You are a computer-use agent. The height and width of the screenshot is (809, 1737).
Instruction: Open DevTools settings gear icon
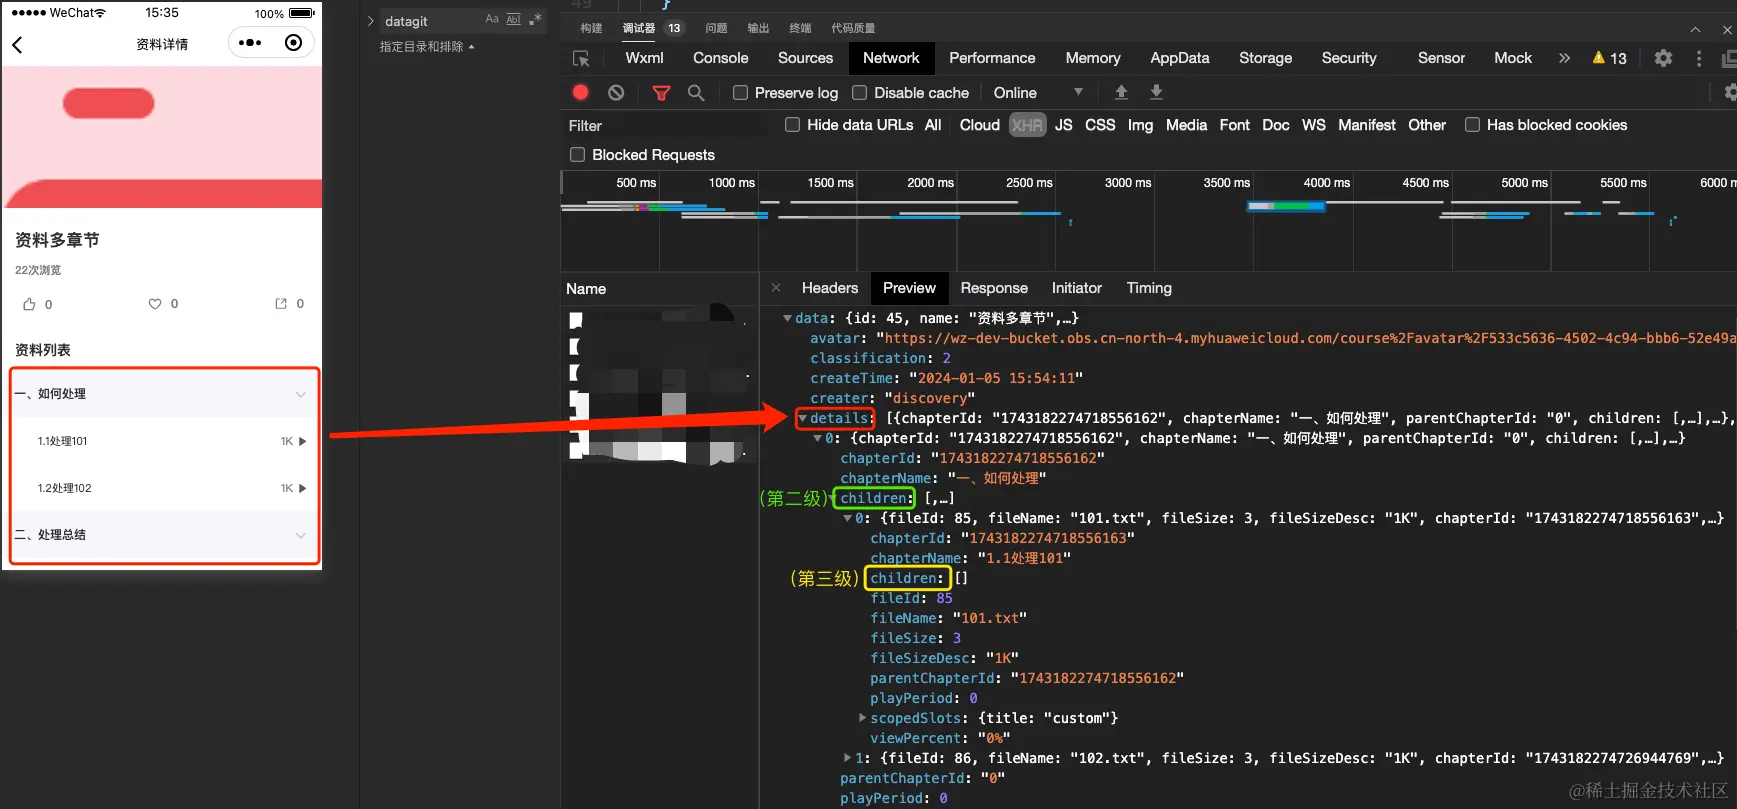[x=1663, y=58]
